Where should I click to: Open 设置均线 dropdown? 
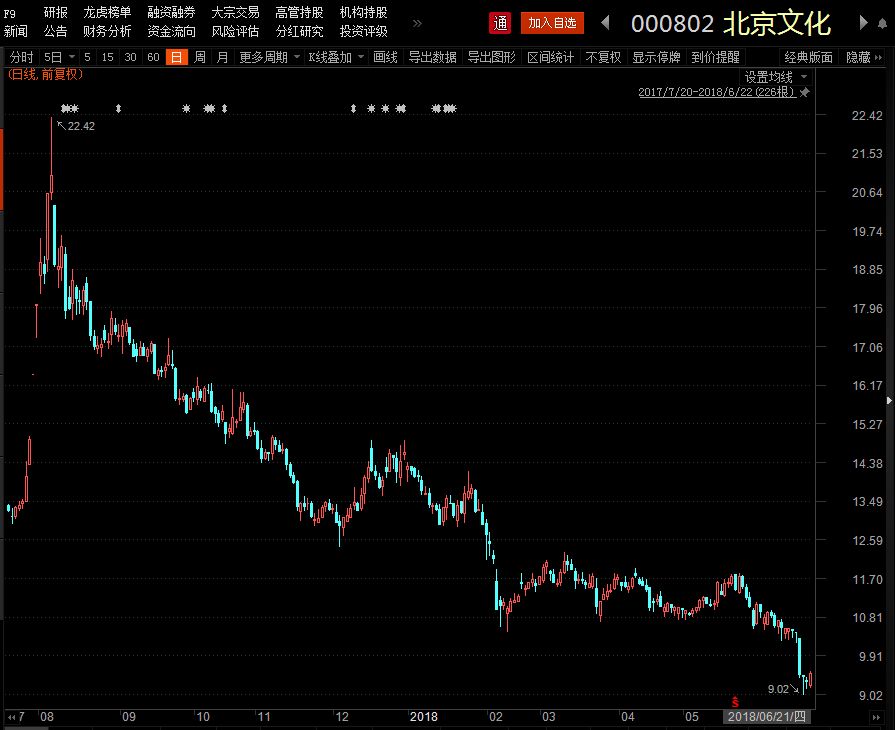pyautogui.click(x=775, y=77)
